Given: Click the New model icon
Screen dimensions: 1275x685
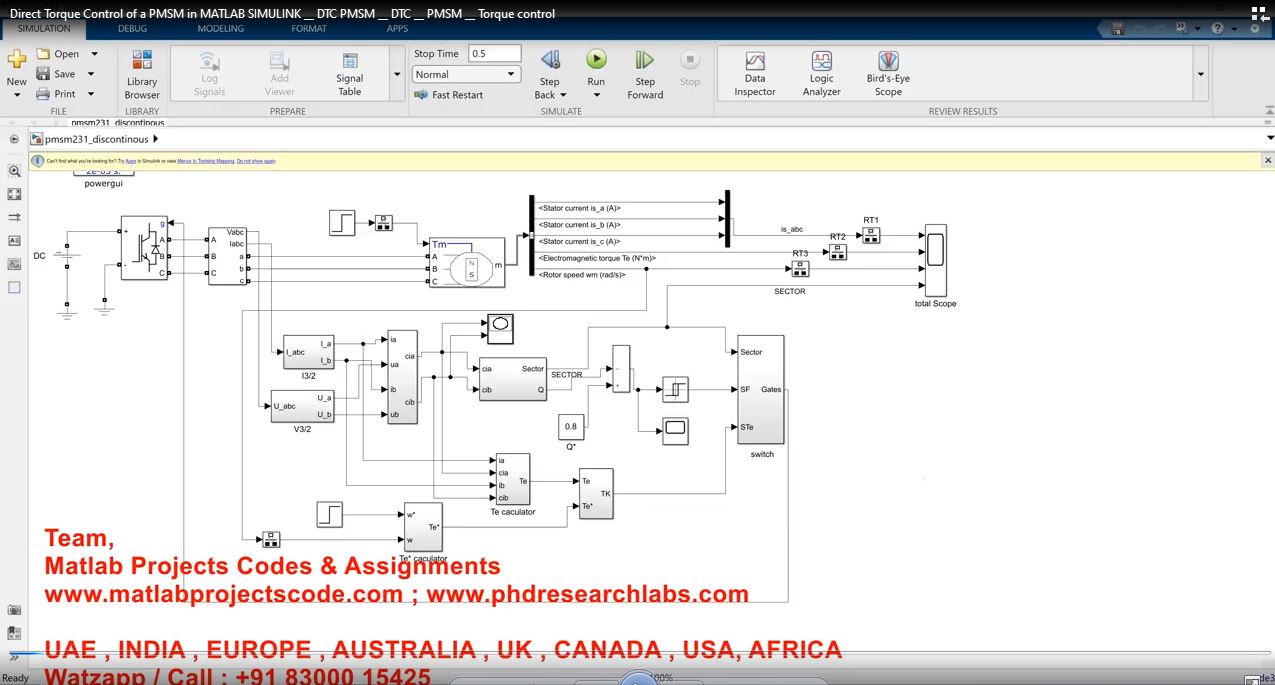Looking at the screenshot, I should (x=16, y=60).
